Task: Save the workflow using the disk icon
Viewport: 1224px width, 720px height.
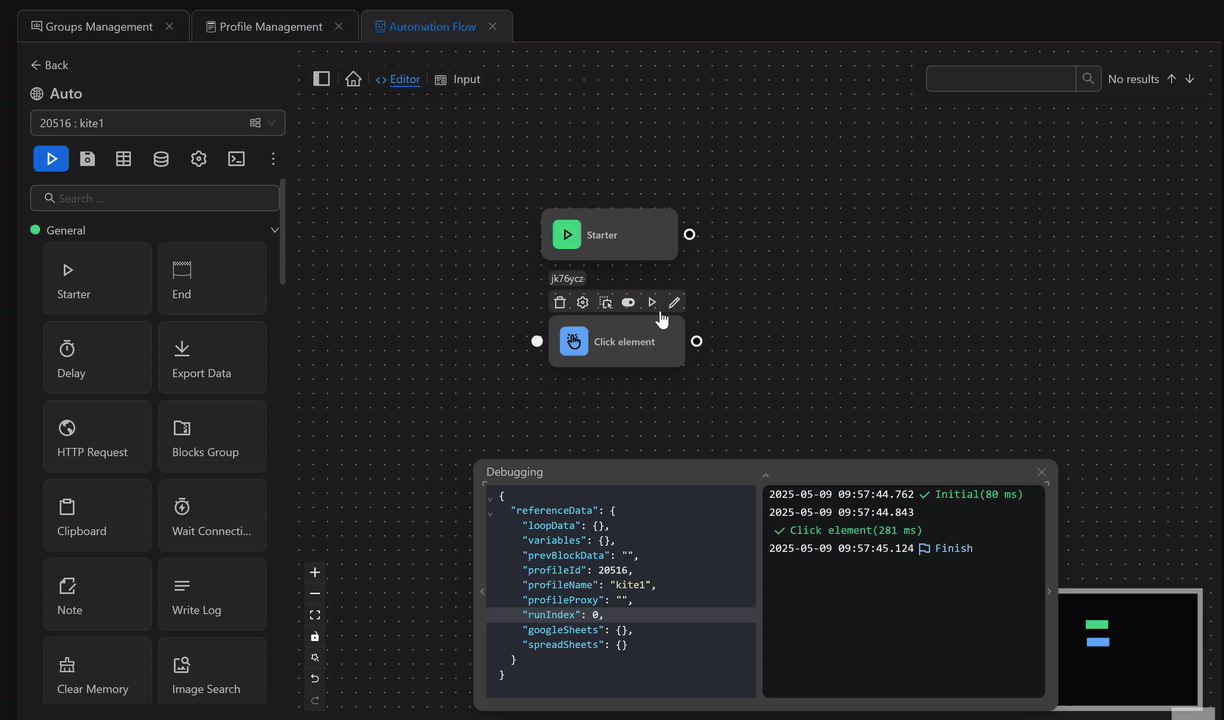Action: (x=87, y=159)
